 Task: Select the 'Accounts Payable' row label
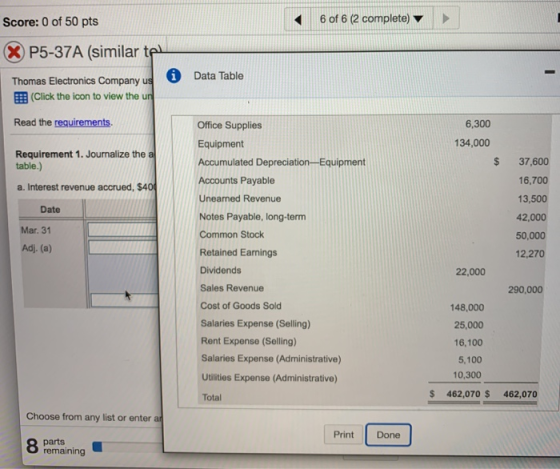pyautogui.click(x=236, y=180)
